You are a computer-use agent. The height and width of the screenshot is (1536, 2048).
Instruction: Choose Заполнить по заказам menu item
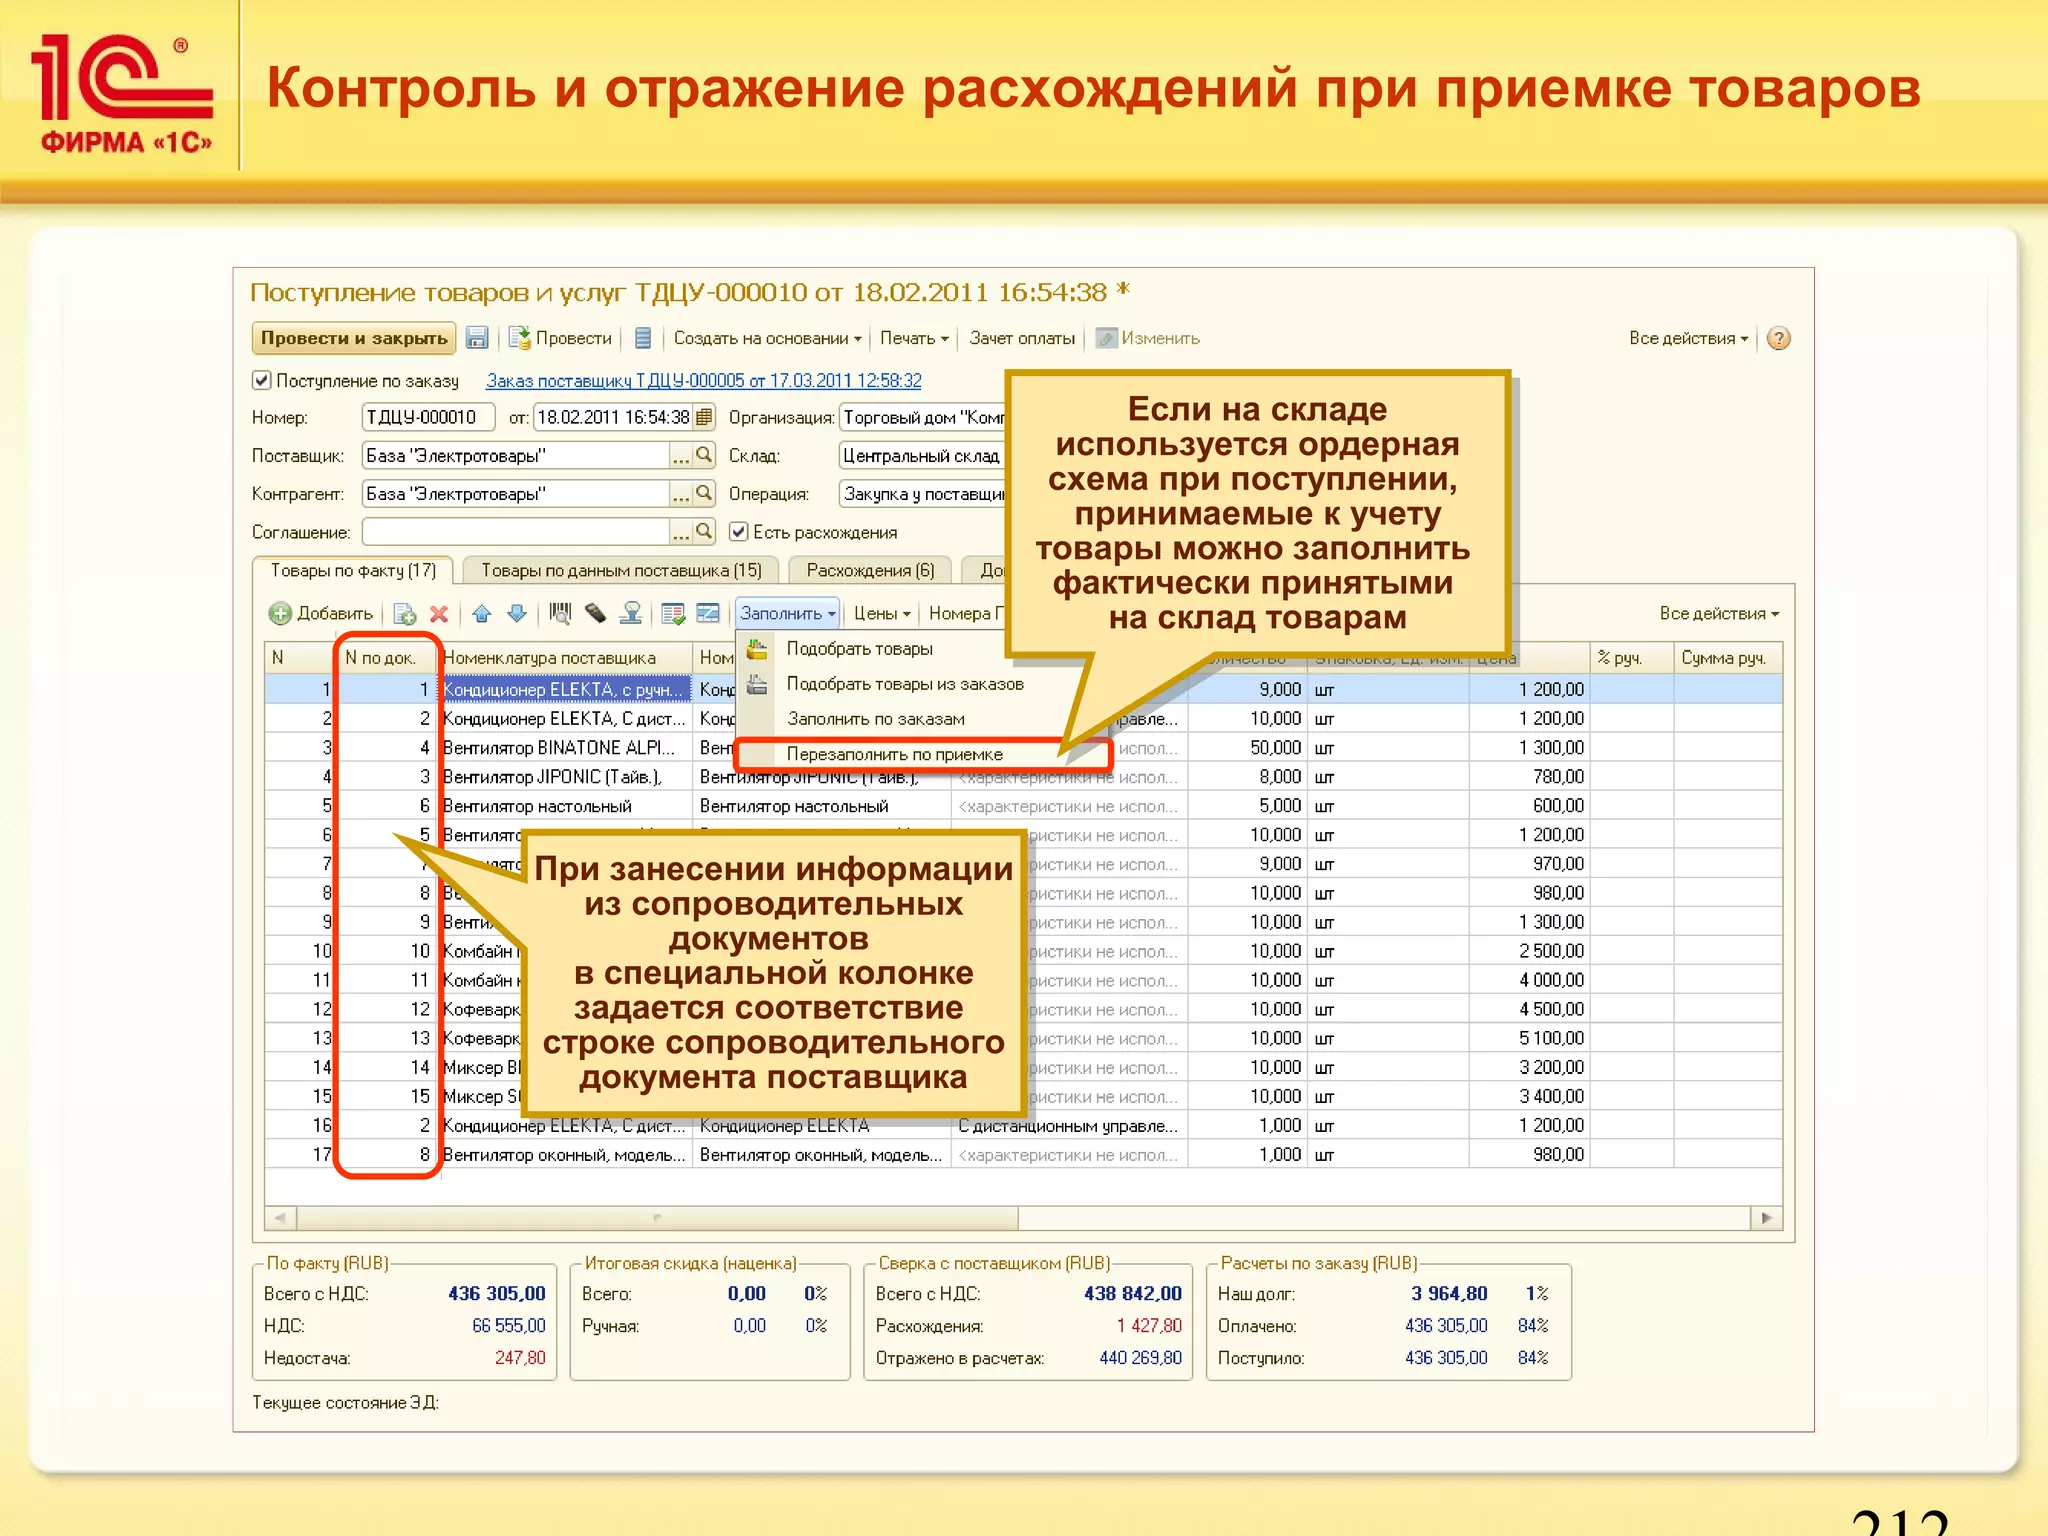(x=875, y=719)
